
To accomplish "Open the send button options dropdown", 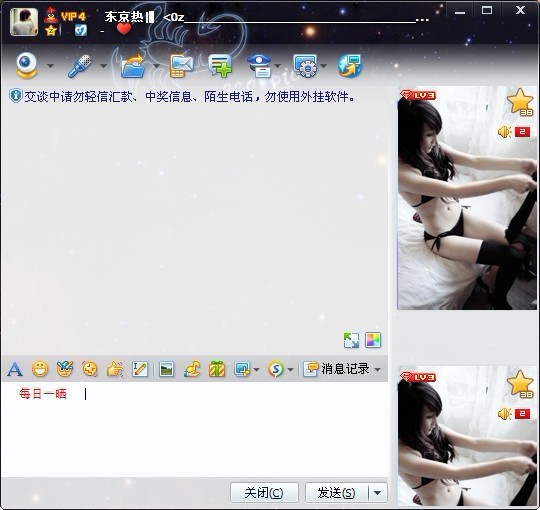I will tap(377, 493).
